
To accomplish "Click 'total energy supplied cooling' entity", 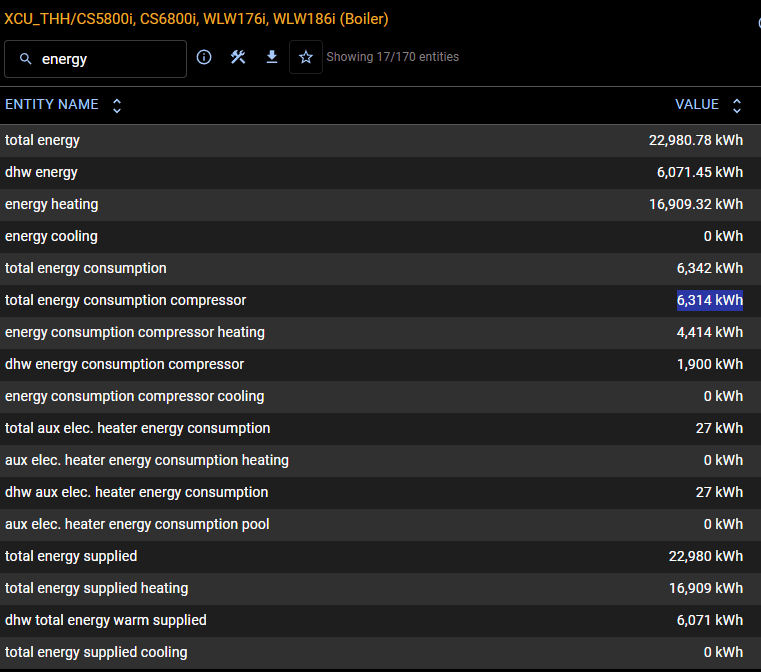I will click(x=96, y=653).
